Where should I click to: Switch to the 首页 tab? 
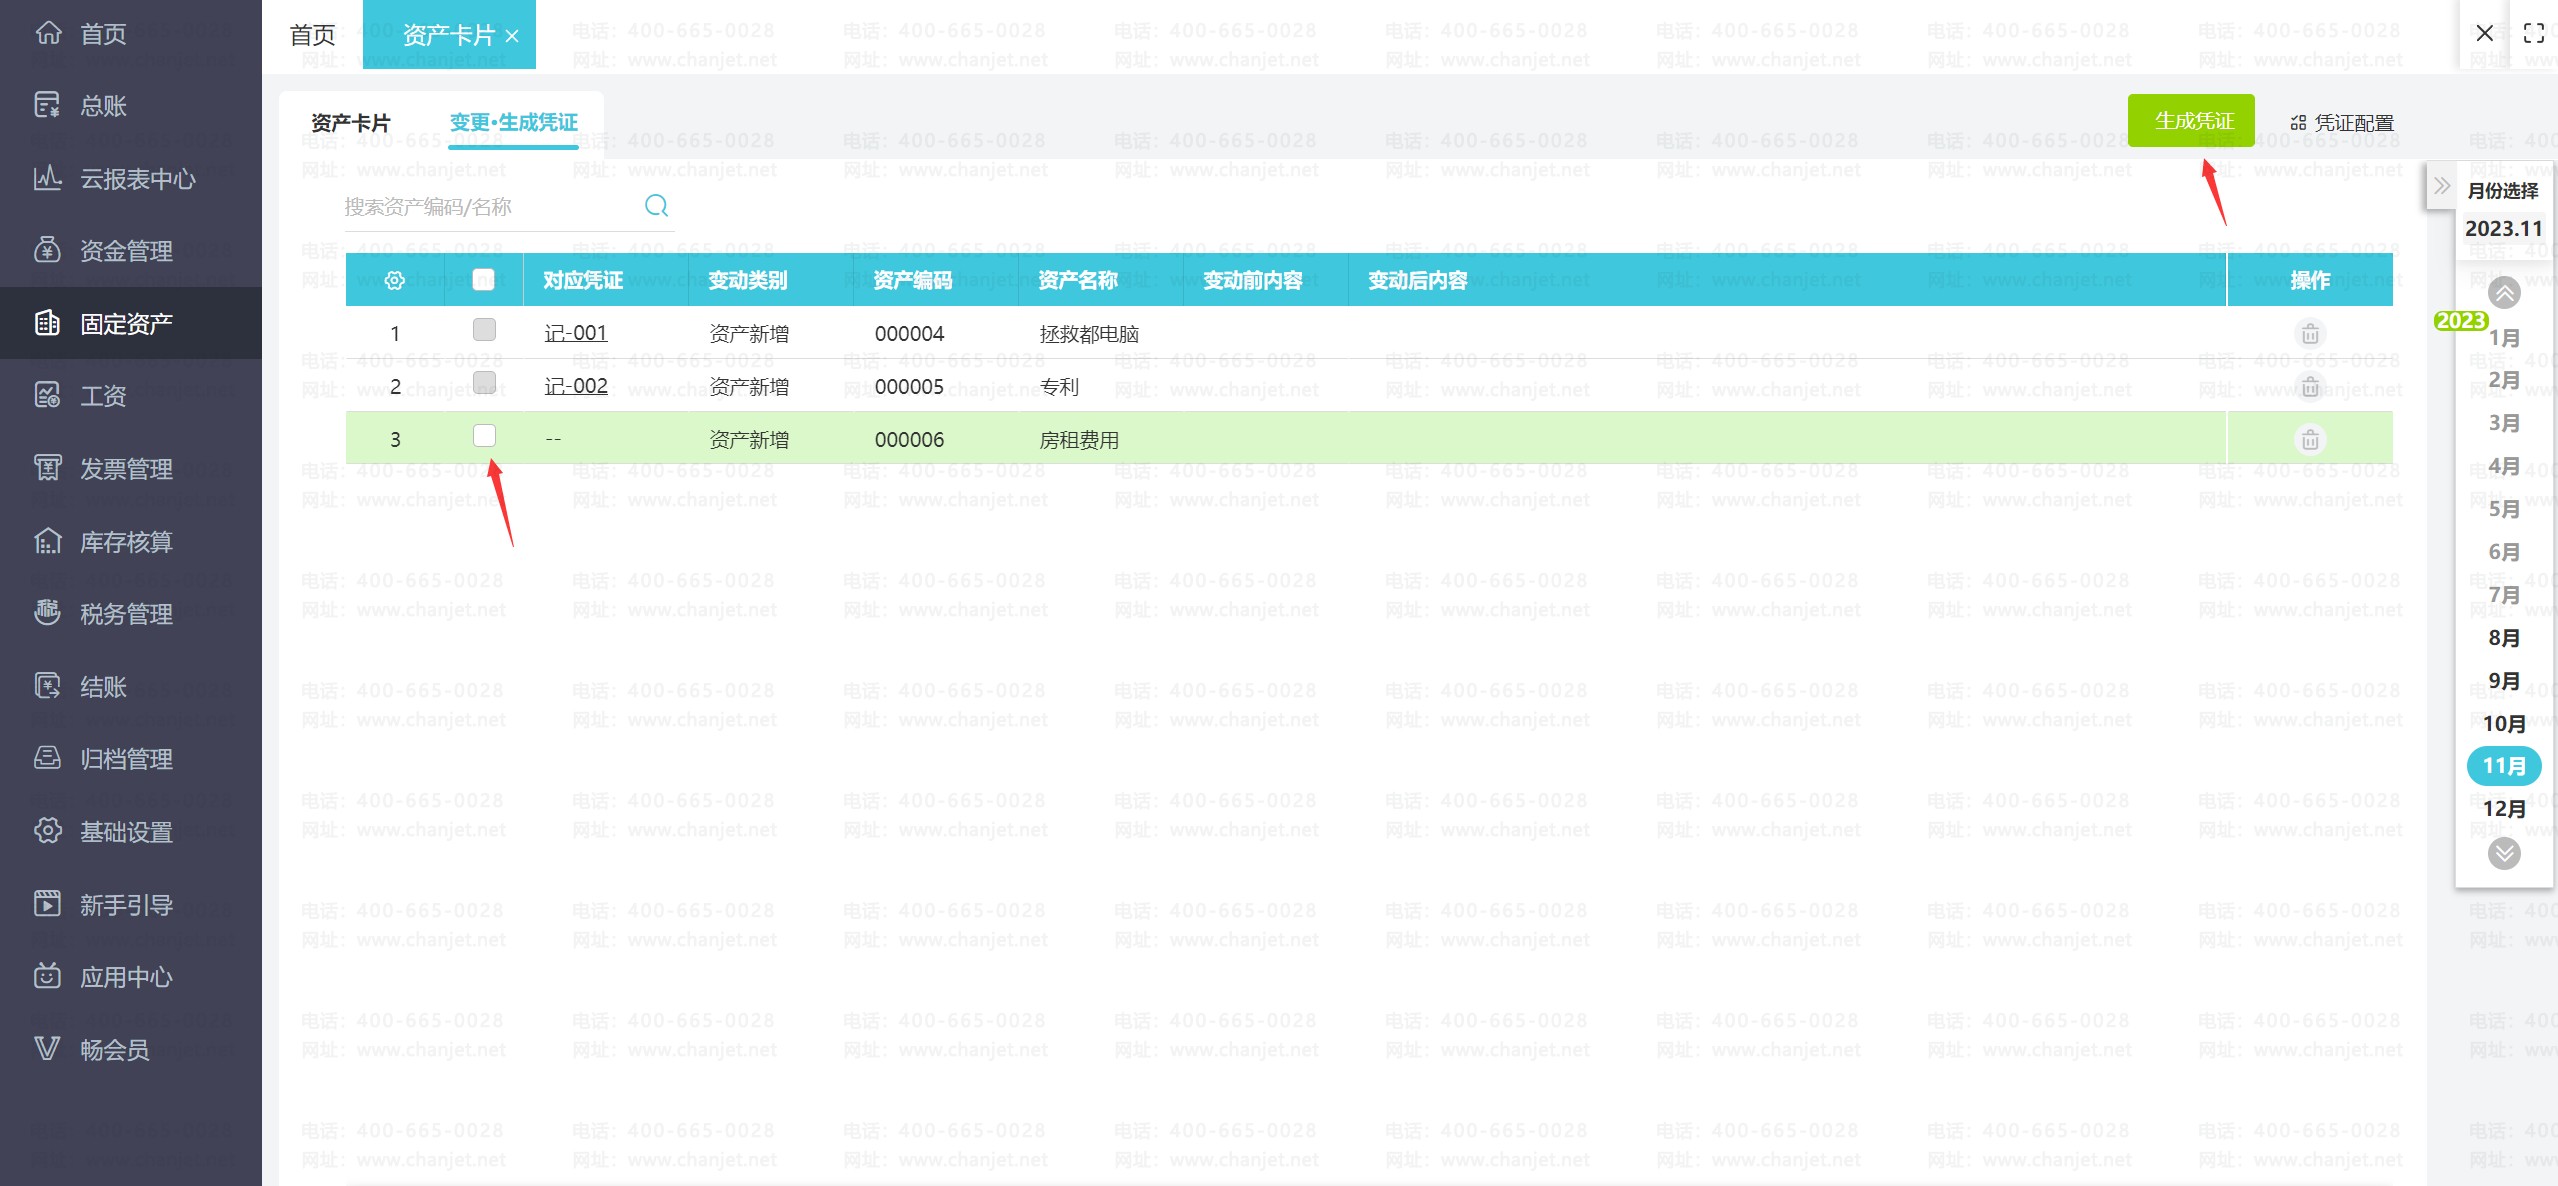[312, 35]
